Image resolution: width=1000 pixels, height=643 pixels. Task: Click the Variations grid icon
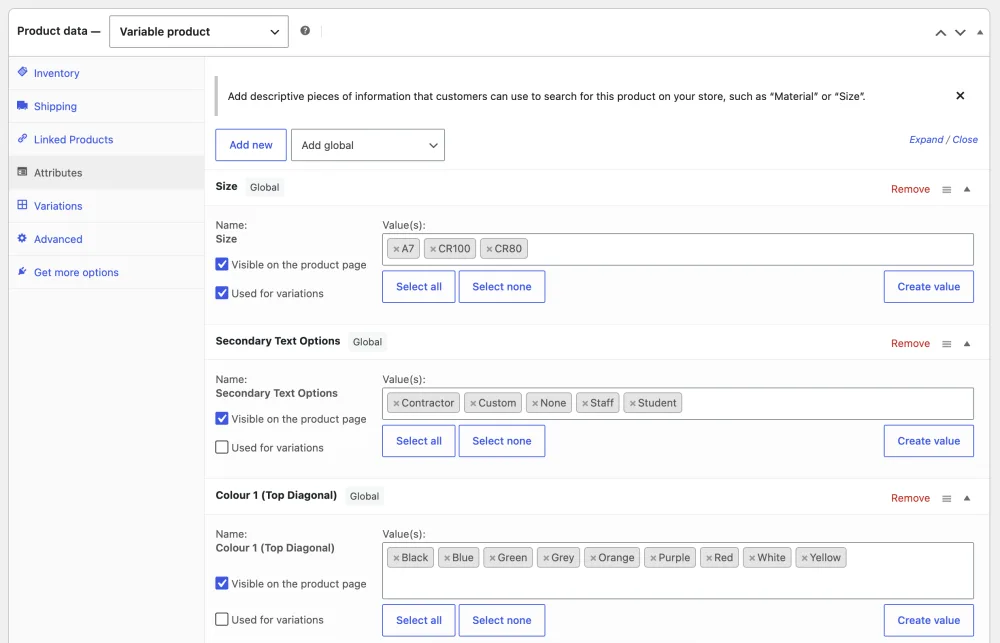tap(22, 205)
